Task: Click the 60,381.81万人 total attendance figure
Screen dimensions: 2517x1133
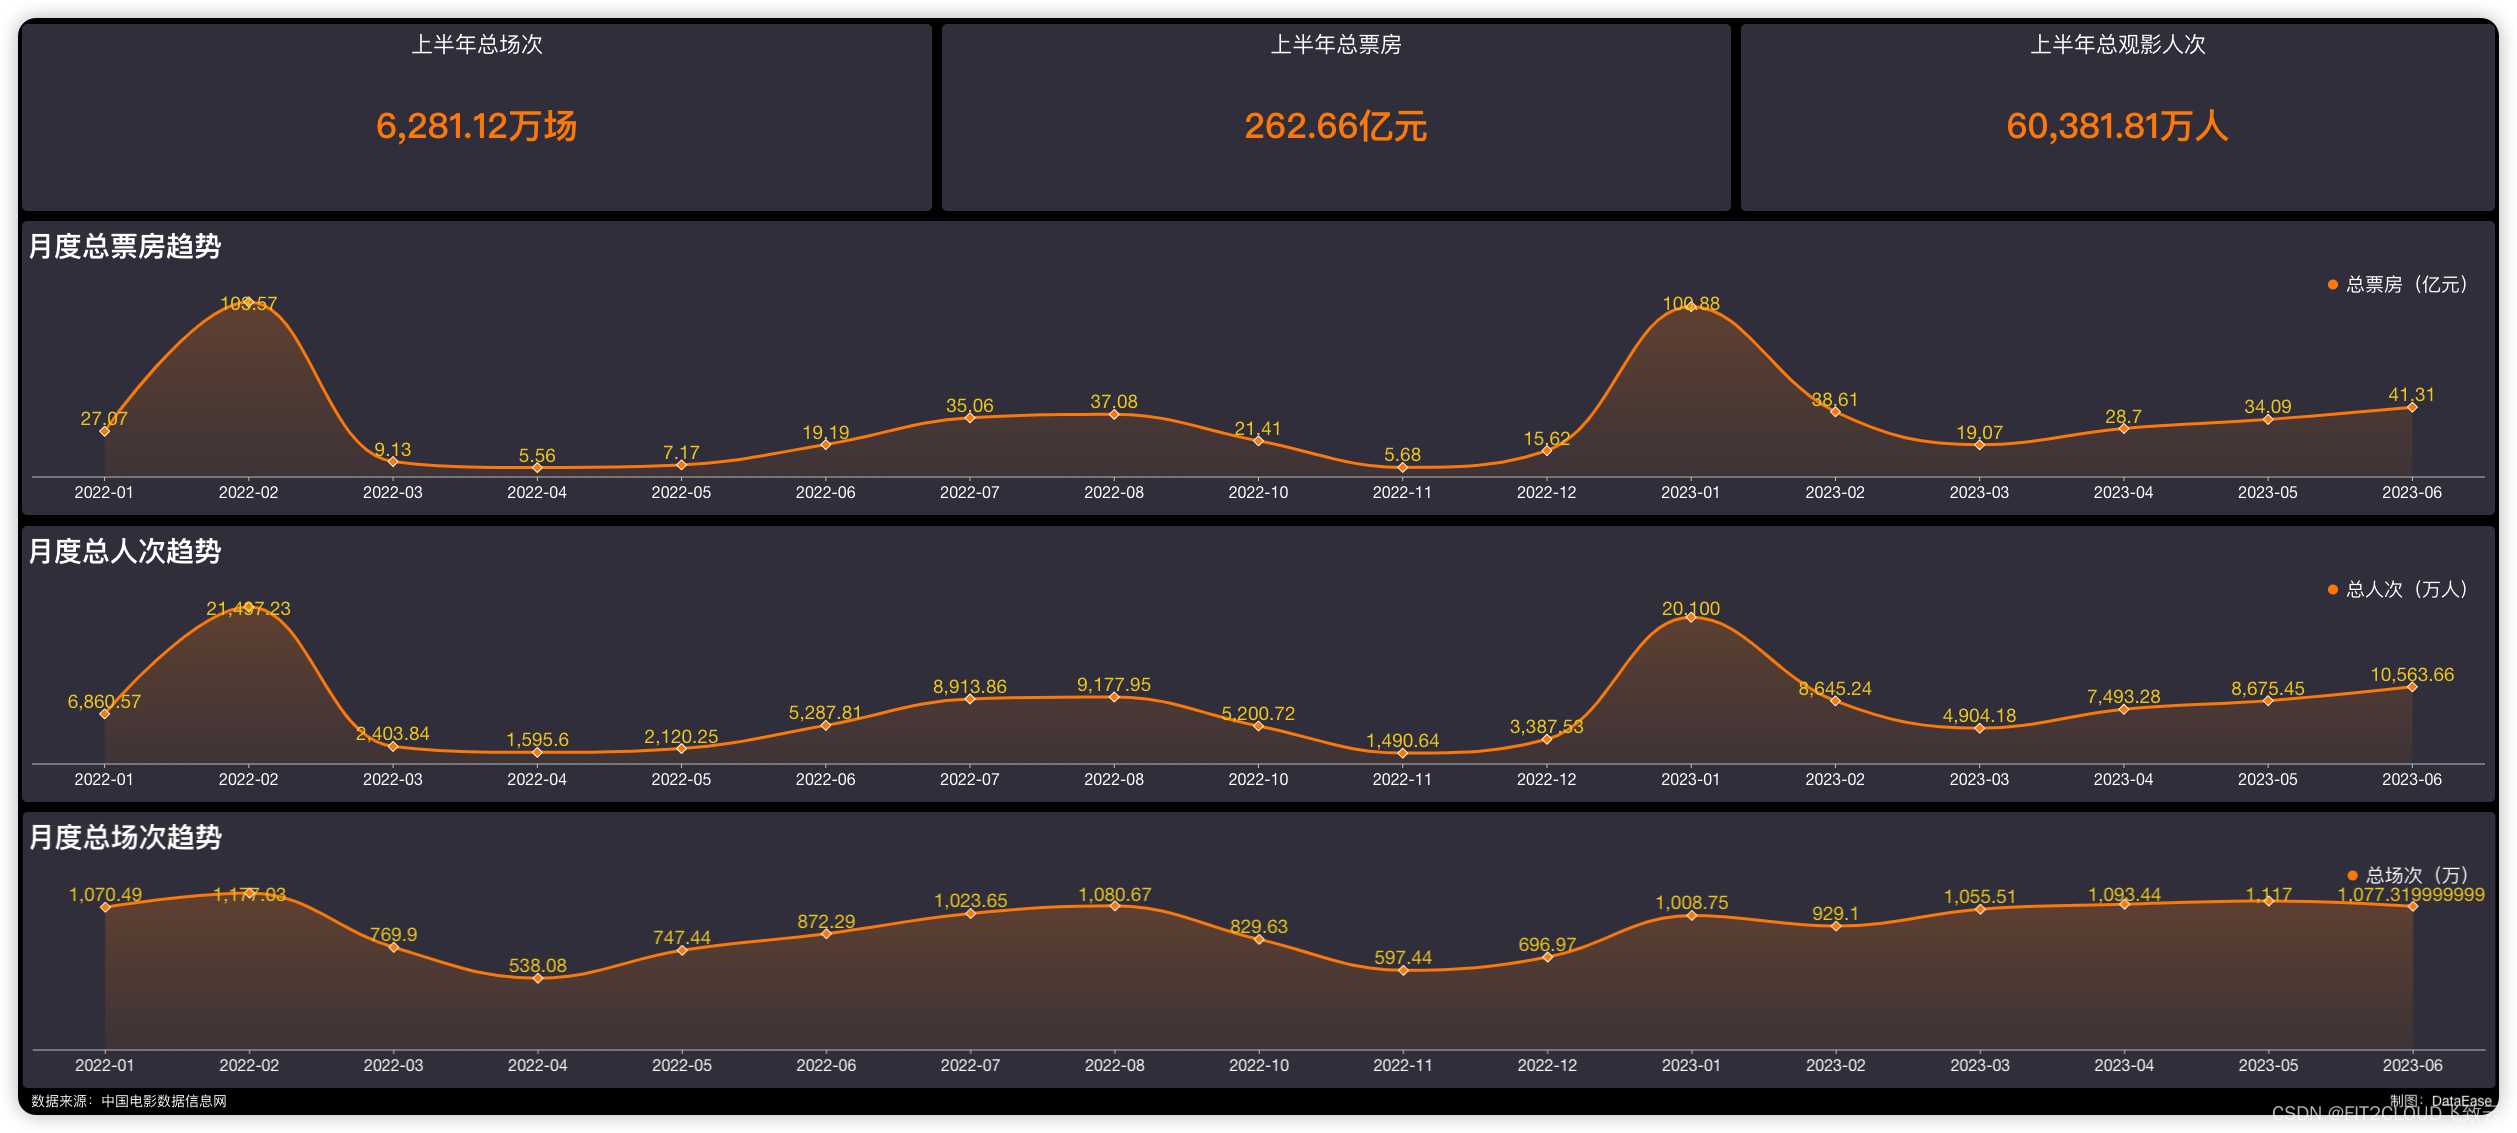Action: click(2117, 126)
